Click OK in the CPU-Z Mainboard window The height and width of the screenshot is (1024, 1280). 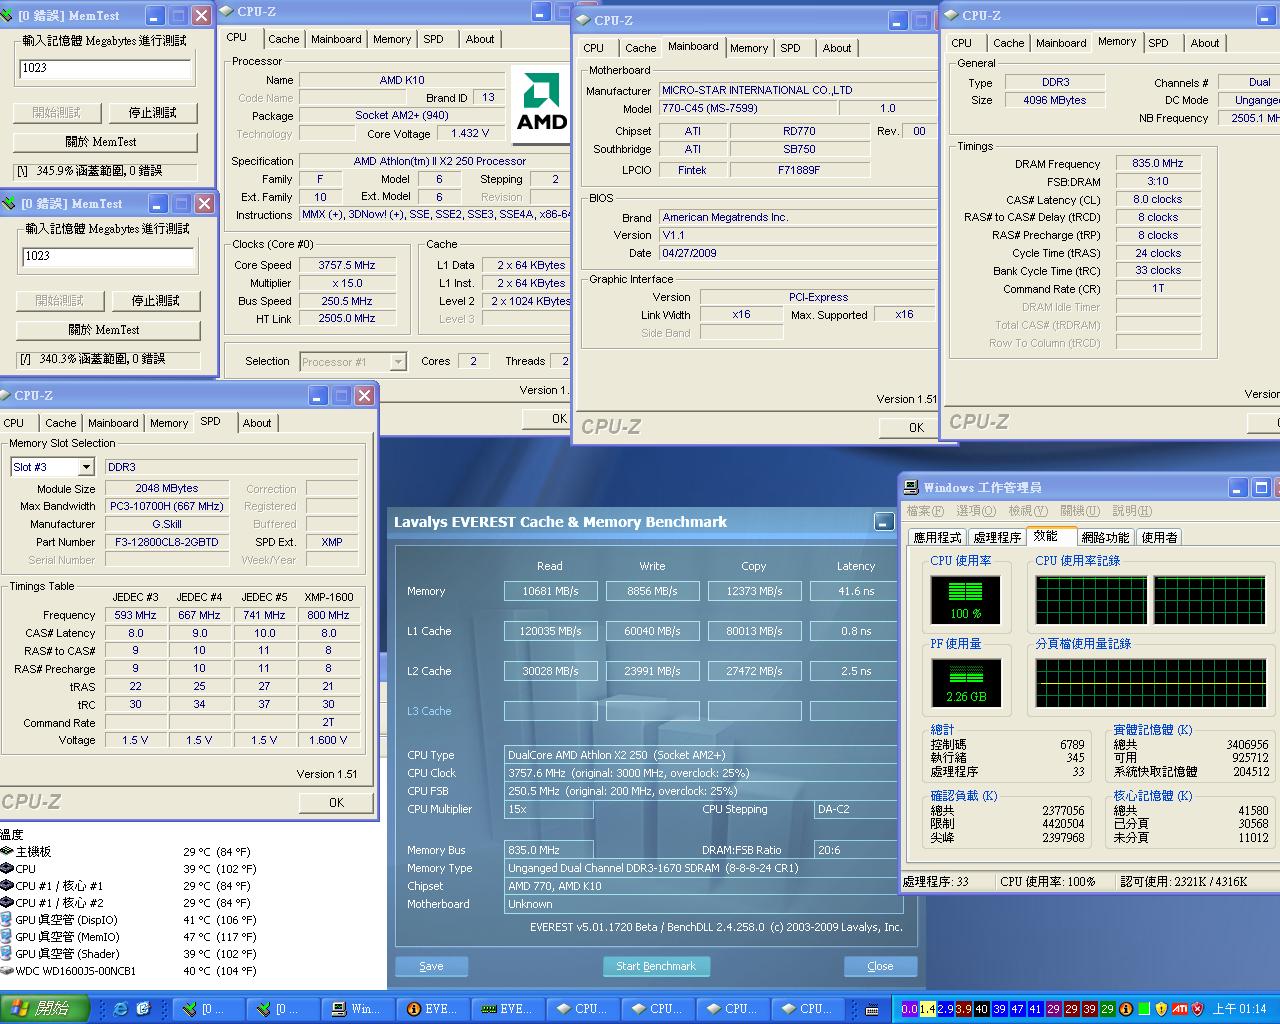coord(908,427)
